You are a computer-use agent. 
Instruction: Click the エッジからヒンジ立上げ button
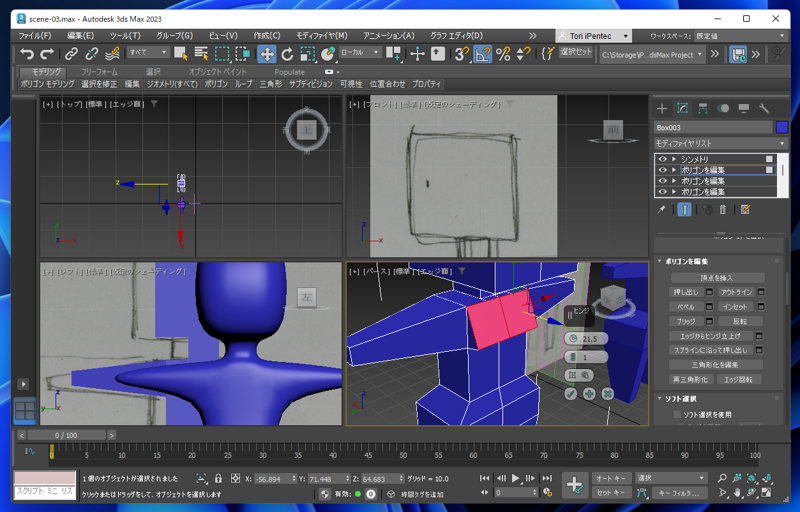(x=711, y=336)
